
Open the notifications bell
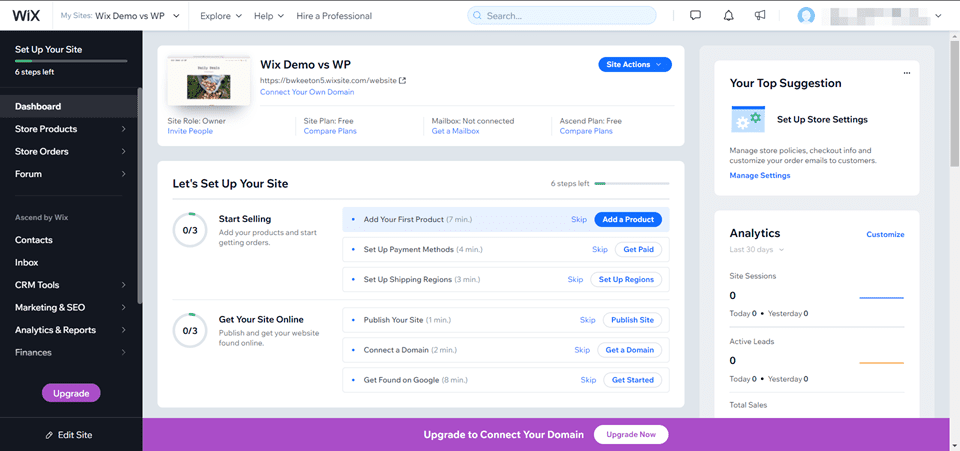click(x=728, y=16)
